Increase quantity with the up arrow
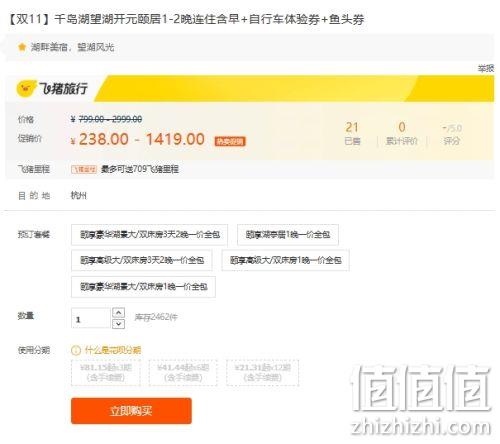The height and width of the screenshot is (444, 500). point(119,313)
